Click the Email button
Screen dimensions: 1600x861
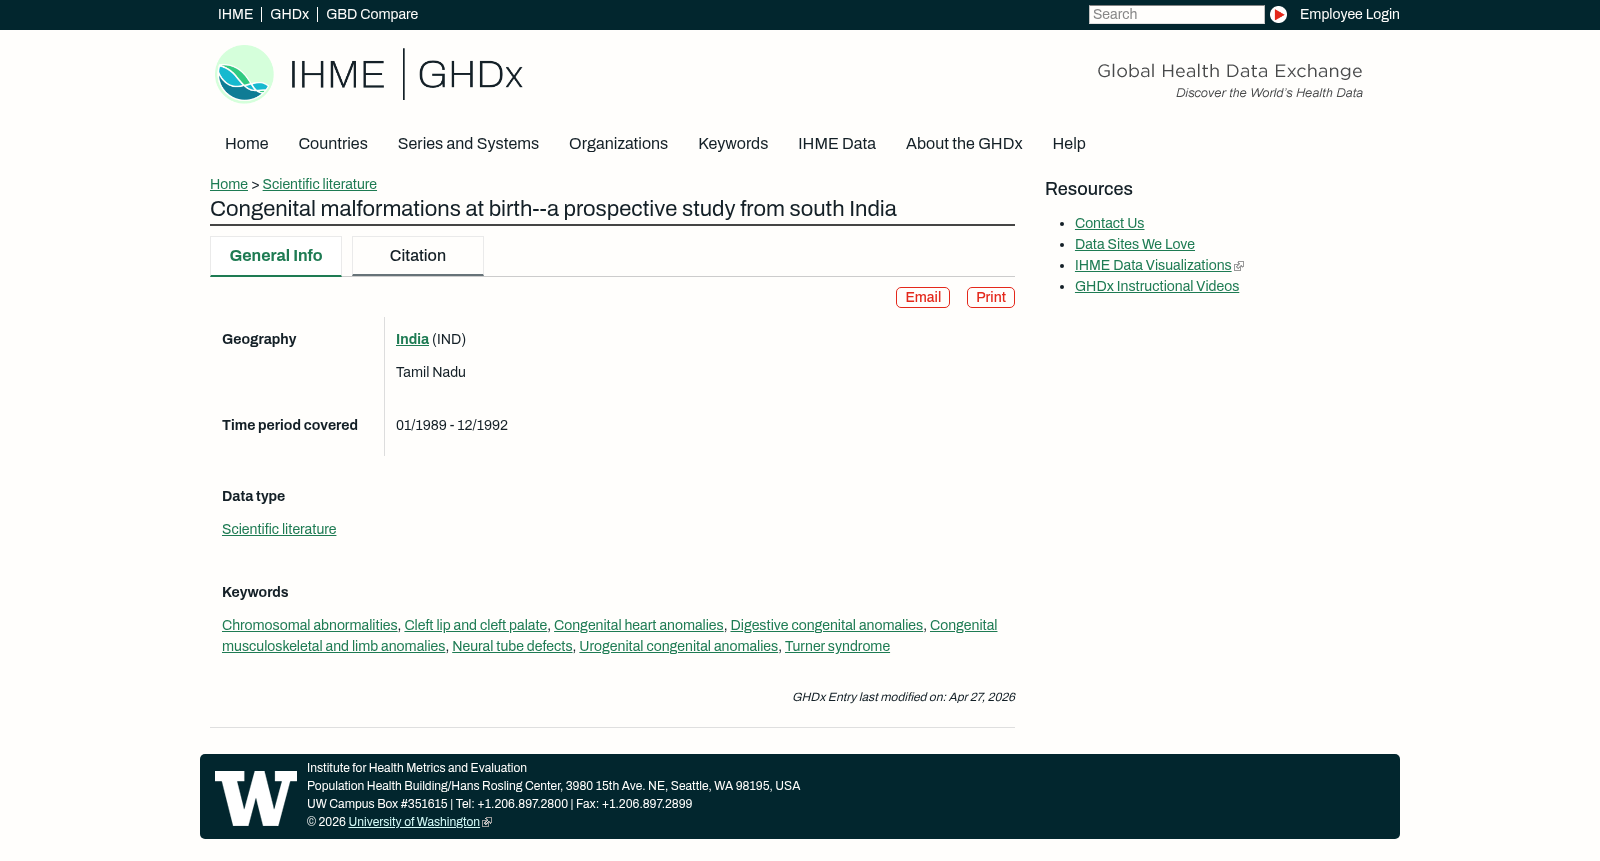(922, 297)
